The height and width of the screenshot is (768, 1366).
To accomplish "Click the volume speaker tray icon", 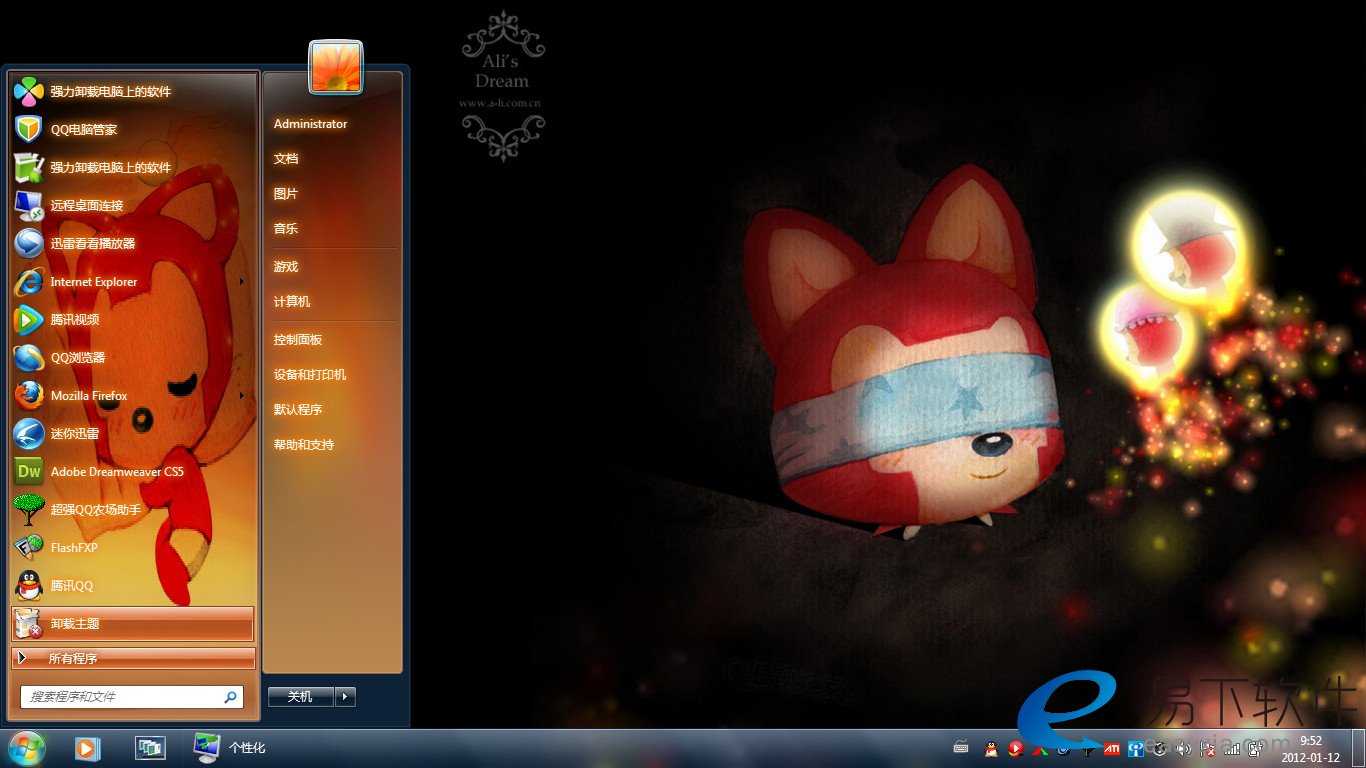I will (x=1183, y=748).
